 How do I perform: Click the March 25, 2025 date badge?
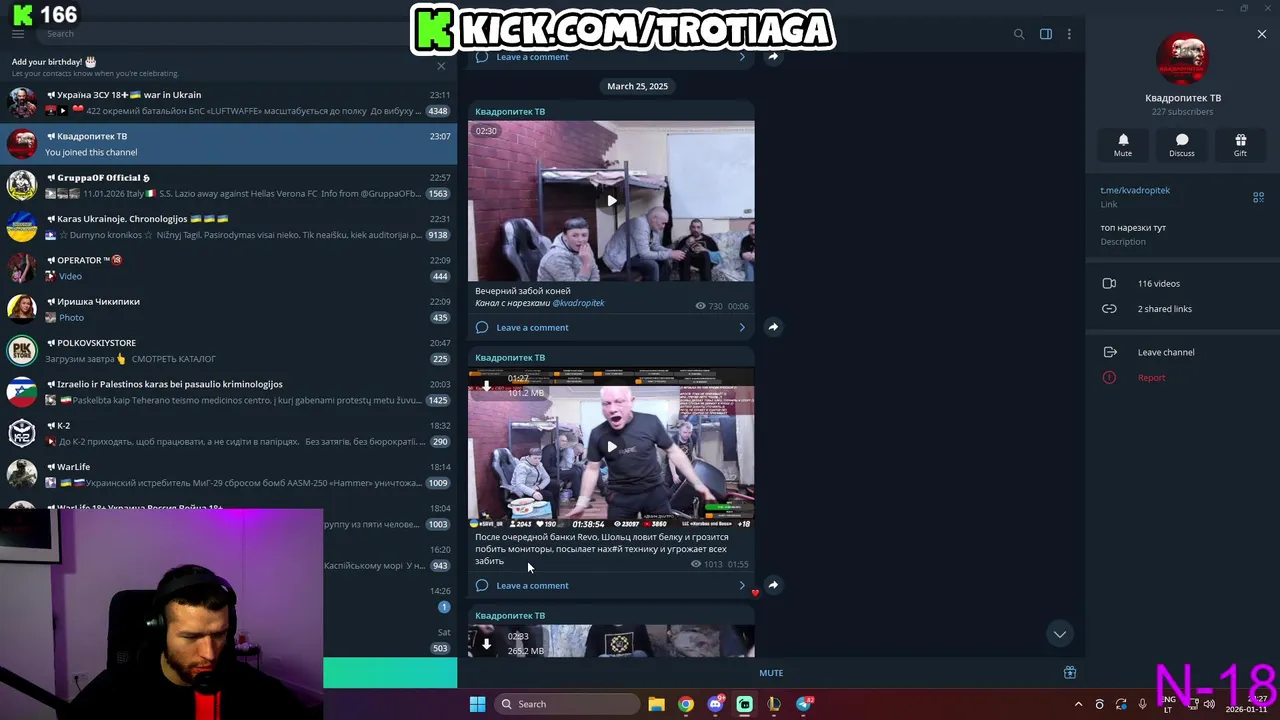pyautogui.click(x=637, y=86)
